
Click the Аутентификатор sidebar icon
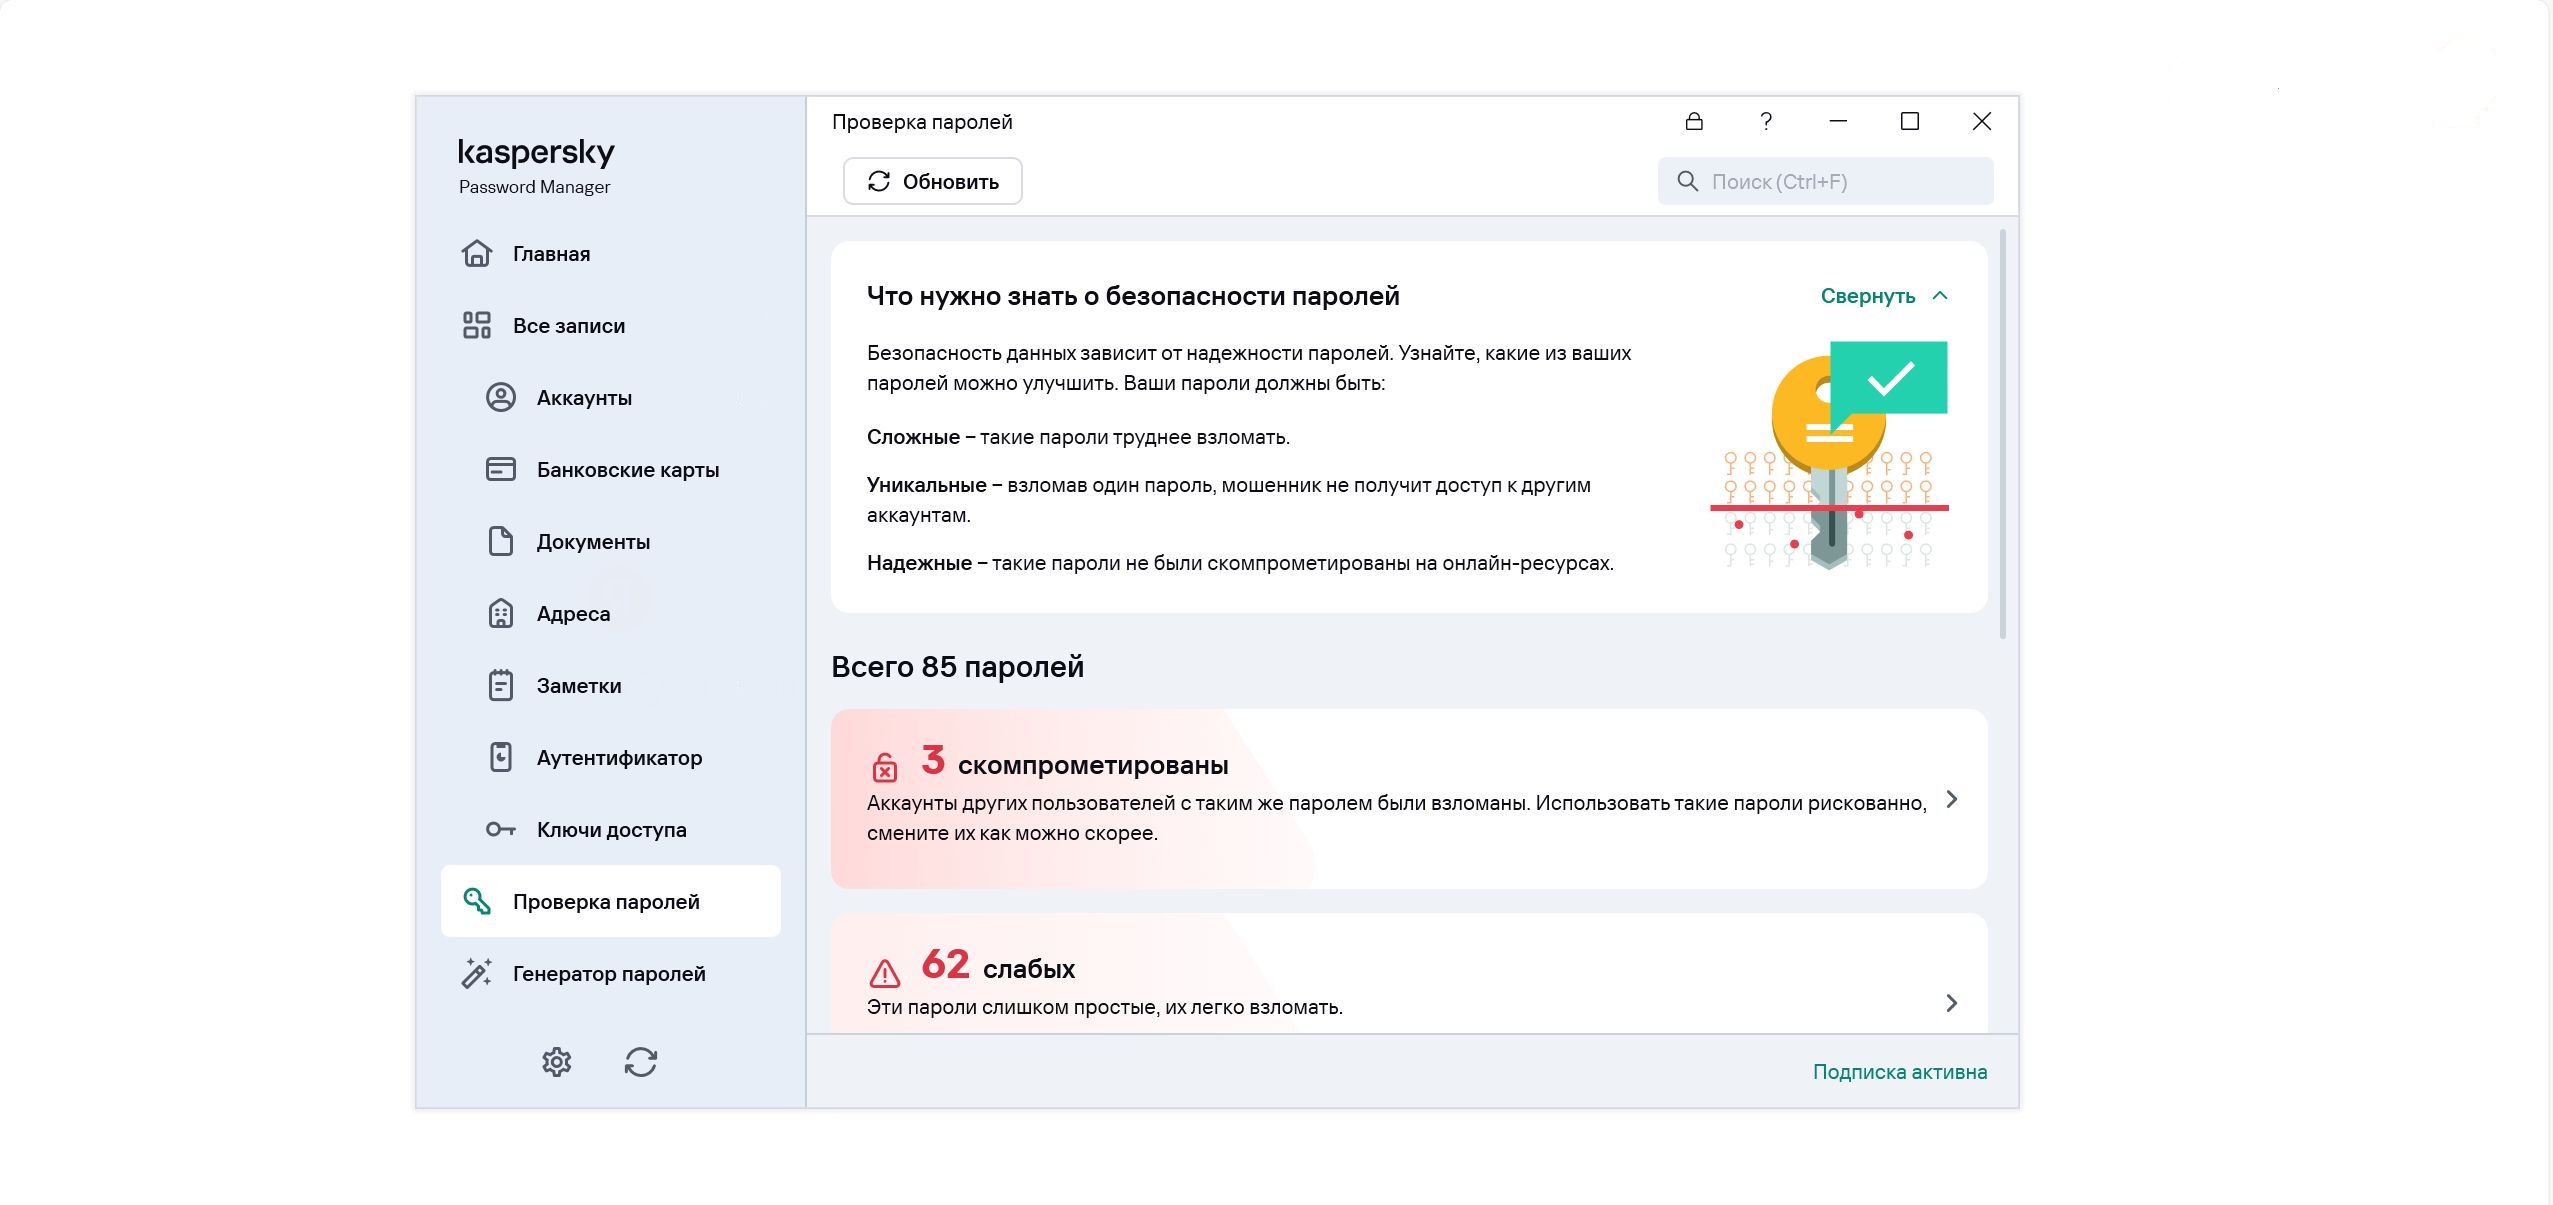pos(501,757)
